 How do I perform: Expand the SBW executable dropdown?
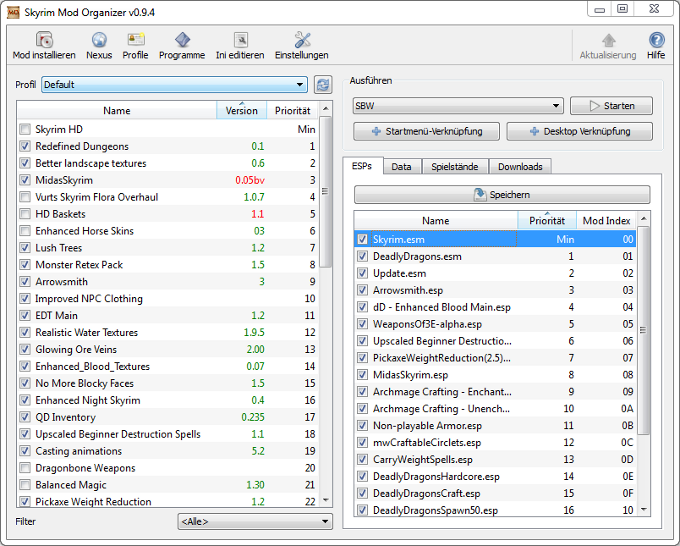[458, 106]
